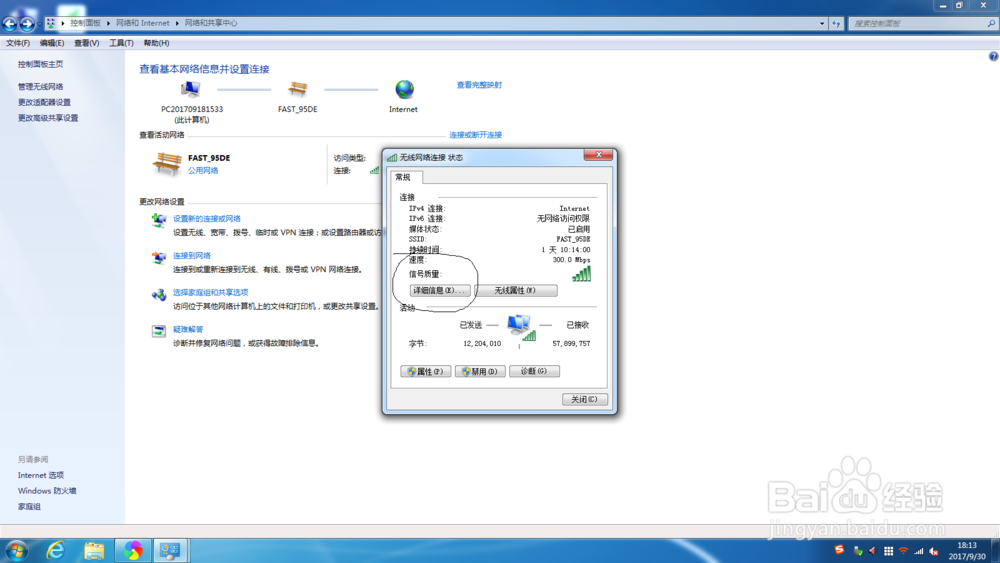Screen dimensions: 1000x563
Task: Click the network signal bars tray icon
Action: point(918,551)
